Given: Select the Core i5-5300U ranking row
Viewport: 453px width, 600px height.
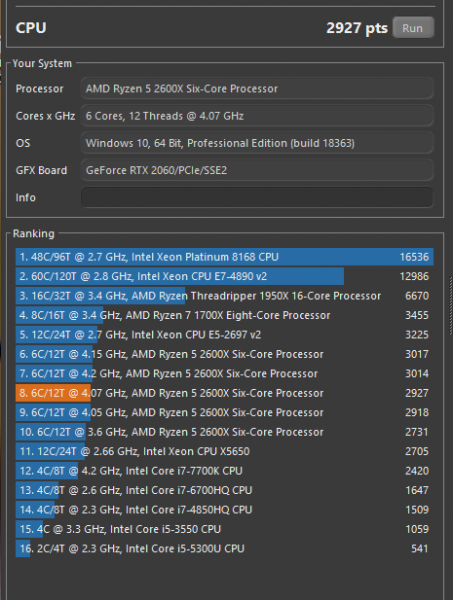Looking at the screenshot, I should (225, 549).
